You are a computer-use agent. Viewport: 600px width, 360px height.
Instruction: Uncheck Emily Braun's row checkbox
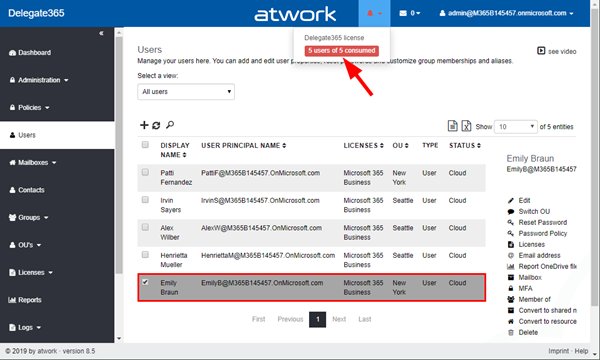(x=145, y=282)
